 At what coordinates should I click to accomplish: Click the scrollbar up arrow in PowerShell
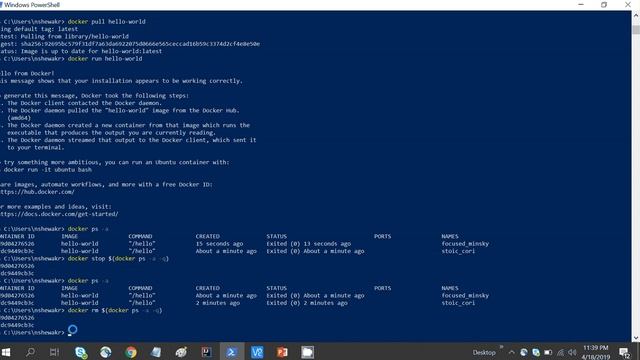(x=636, y=16)
